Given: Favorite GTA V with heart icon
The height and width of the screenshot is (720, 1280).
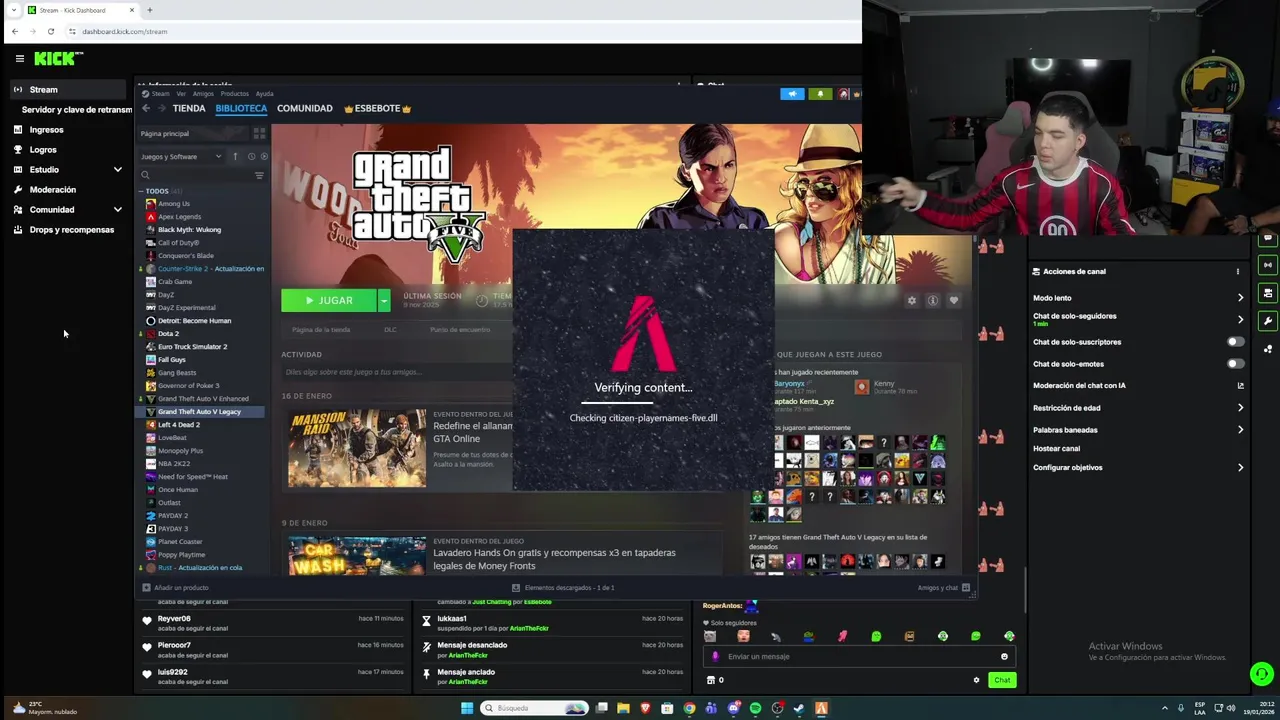Looking at the screenshot, I should (x=954, y=301).
